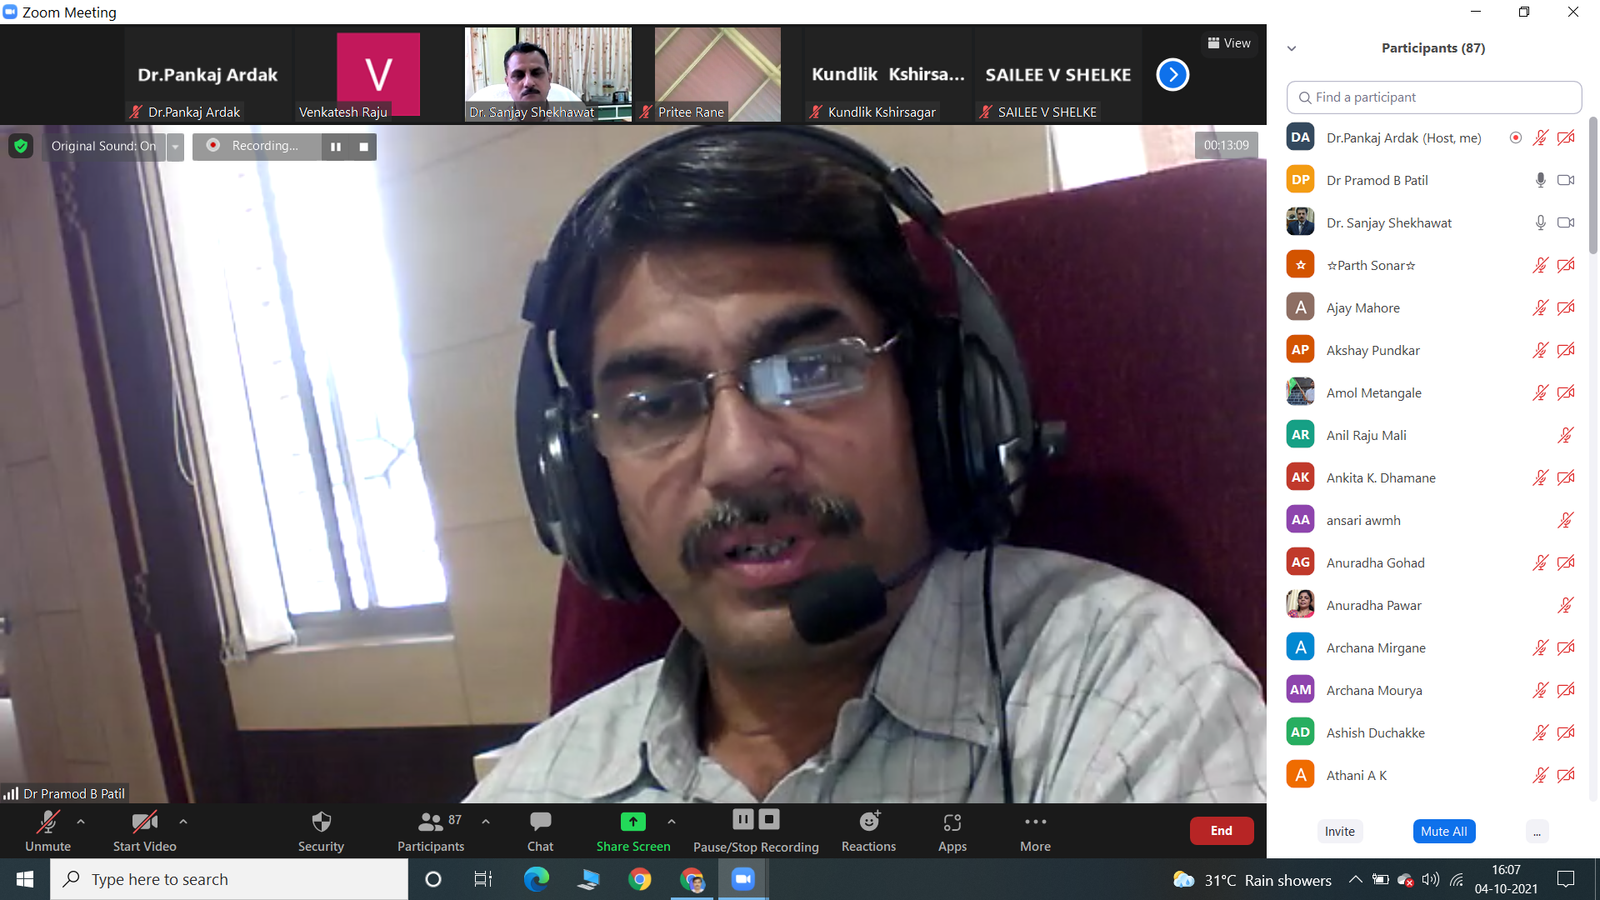Show hidden system tray icons
This screenshot has width=1600, height=900.
tap(1355, 880)
